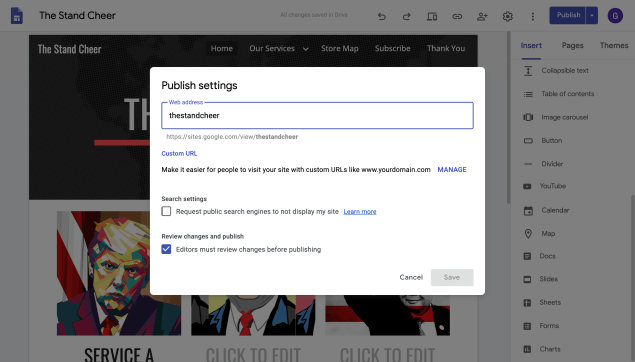Uncheck 'Editors must review changes before publishing'
The height and width of the screenshot is (362, 635).
[166, 249]
